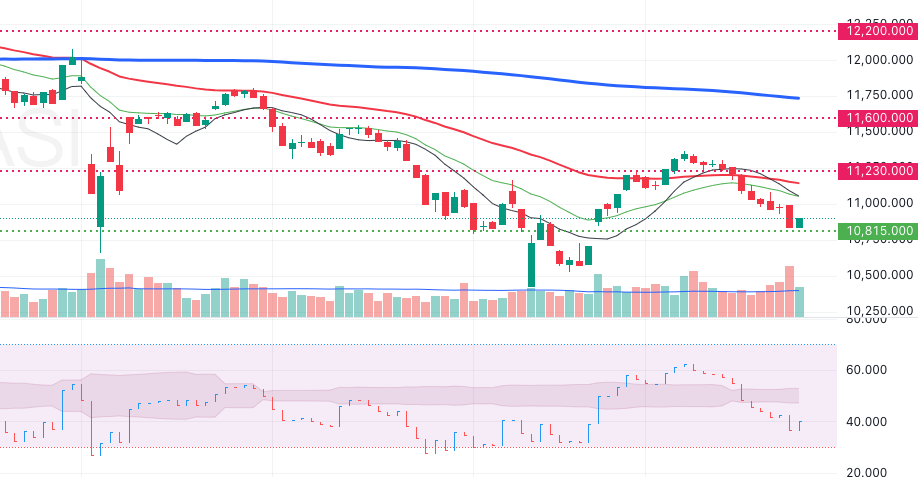Click the green 10,815.000 price label
Screen dimensions: 918x477
pos(879,231)
